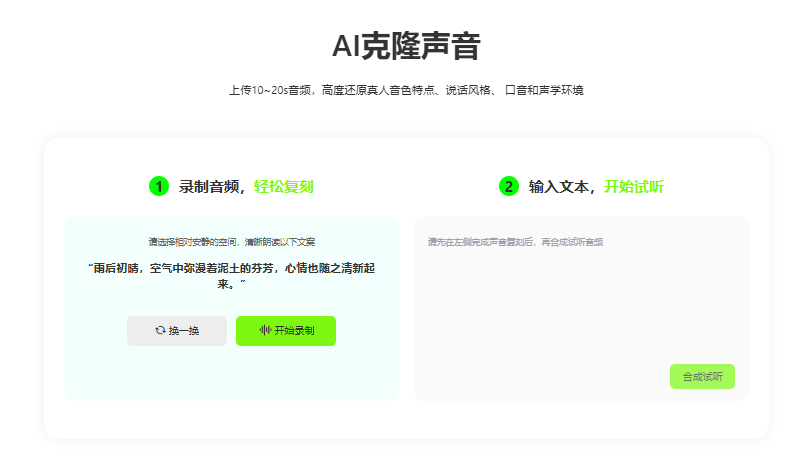Click the 请选择相对安静的空间 instruction text
The height and width of the screenshot is (462, 809).
[232, 242]
